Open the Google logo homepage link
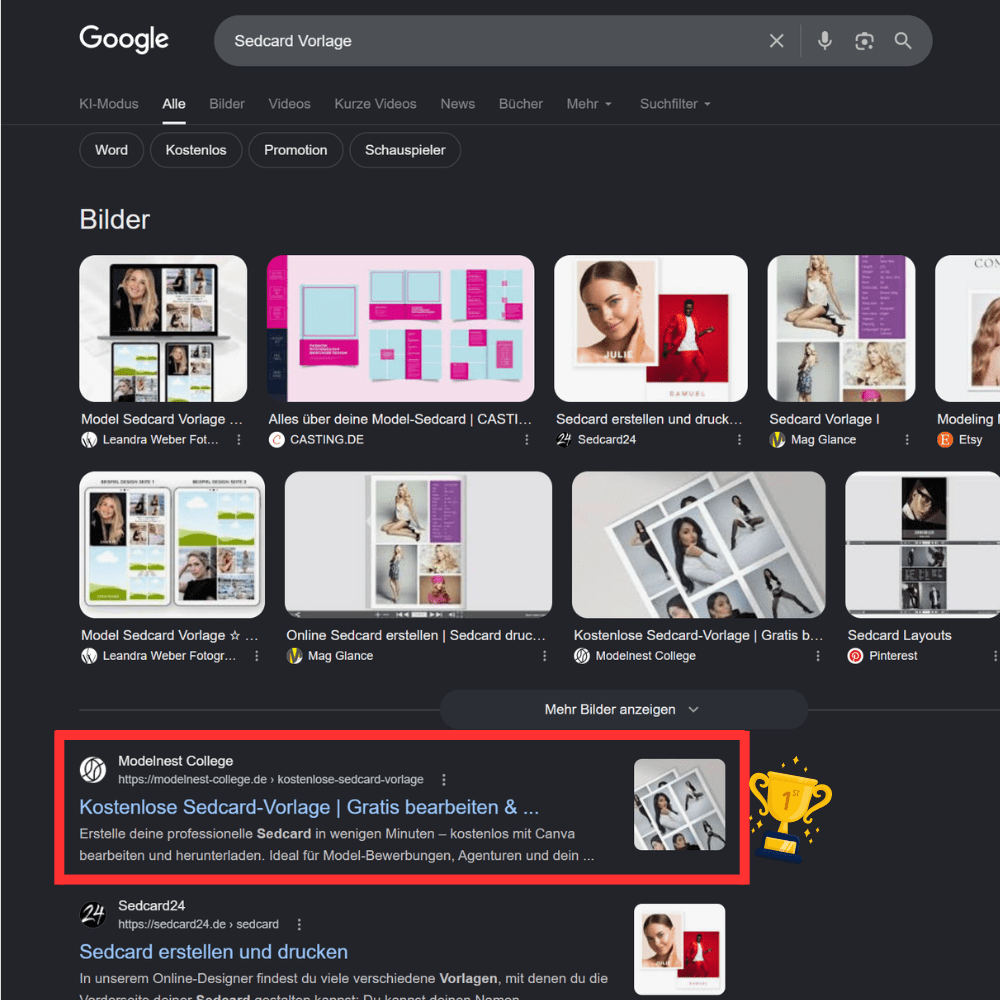Image resolution: width=1000 pixels, height=1000 pixels. tap(124, 40)
